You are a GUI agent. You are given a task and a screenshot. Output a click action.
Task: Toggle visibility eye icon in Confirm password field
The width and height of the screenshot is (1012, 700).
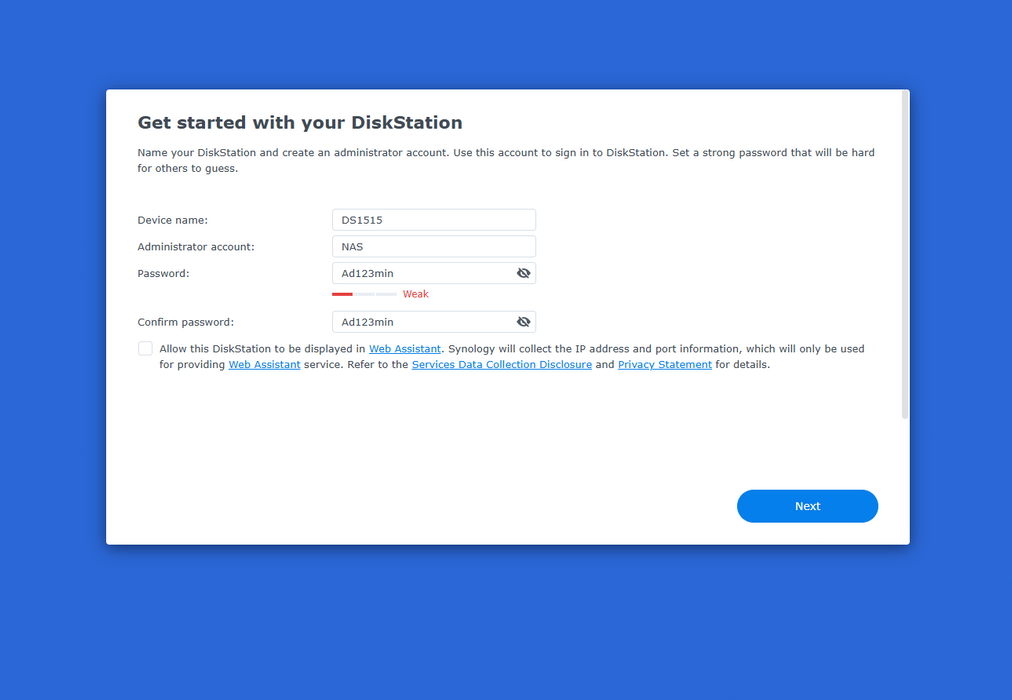tap(523, 321)
